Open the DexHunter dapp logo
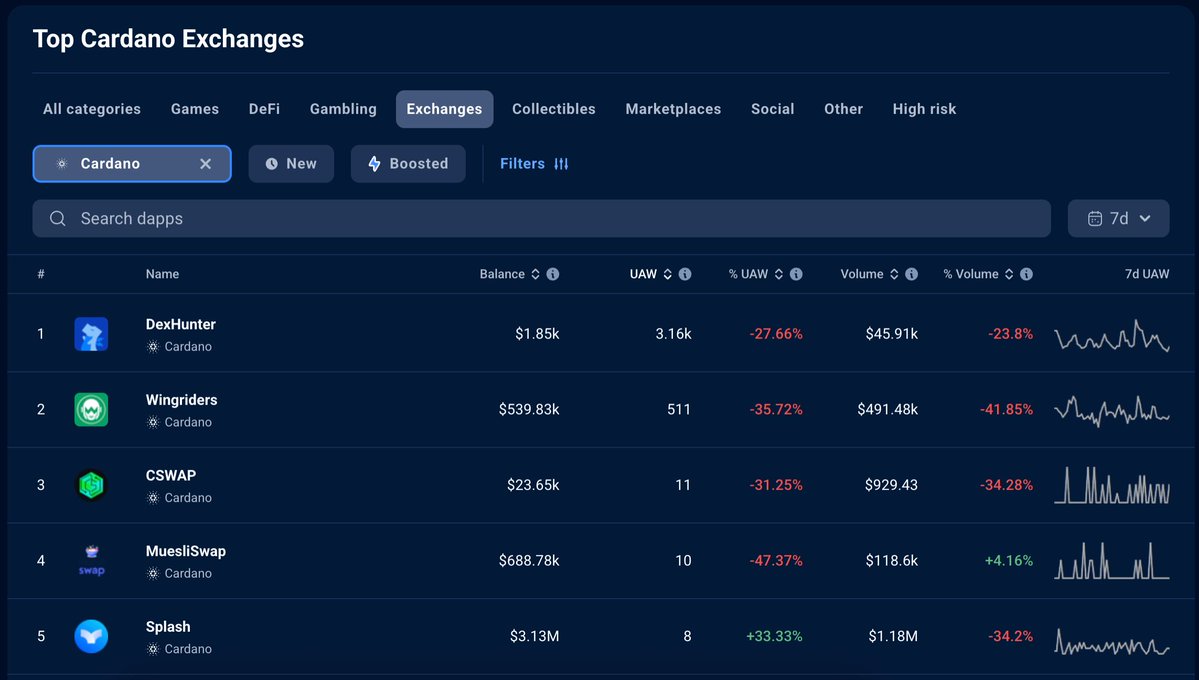 click(91, 334)
